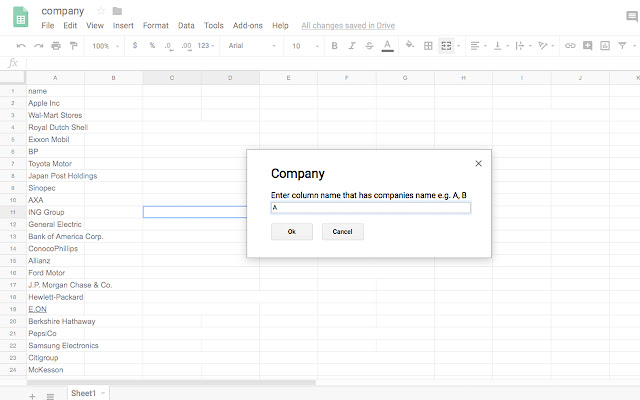Click the column name input field
Image resolution: width=640 pixels, height=400 pixels.
371,208
